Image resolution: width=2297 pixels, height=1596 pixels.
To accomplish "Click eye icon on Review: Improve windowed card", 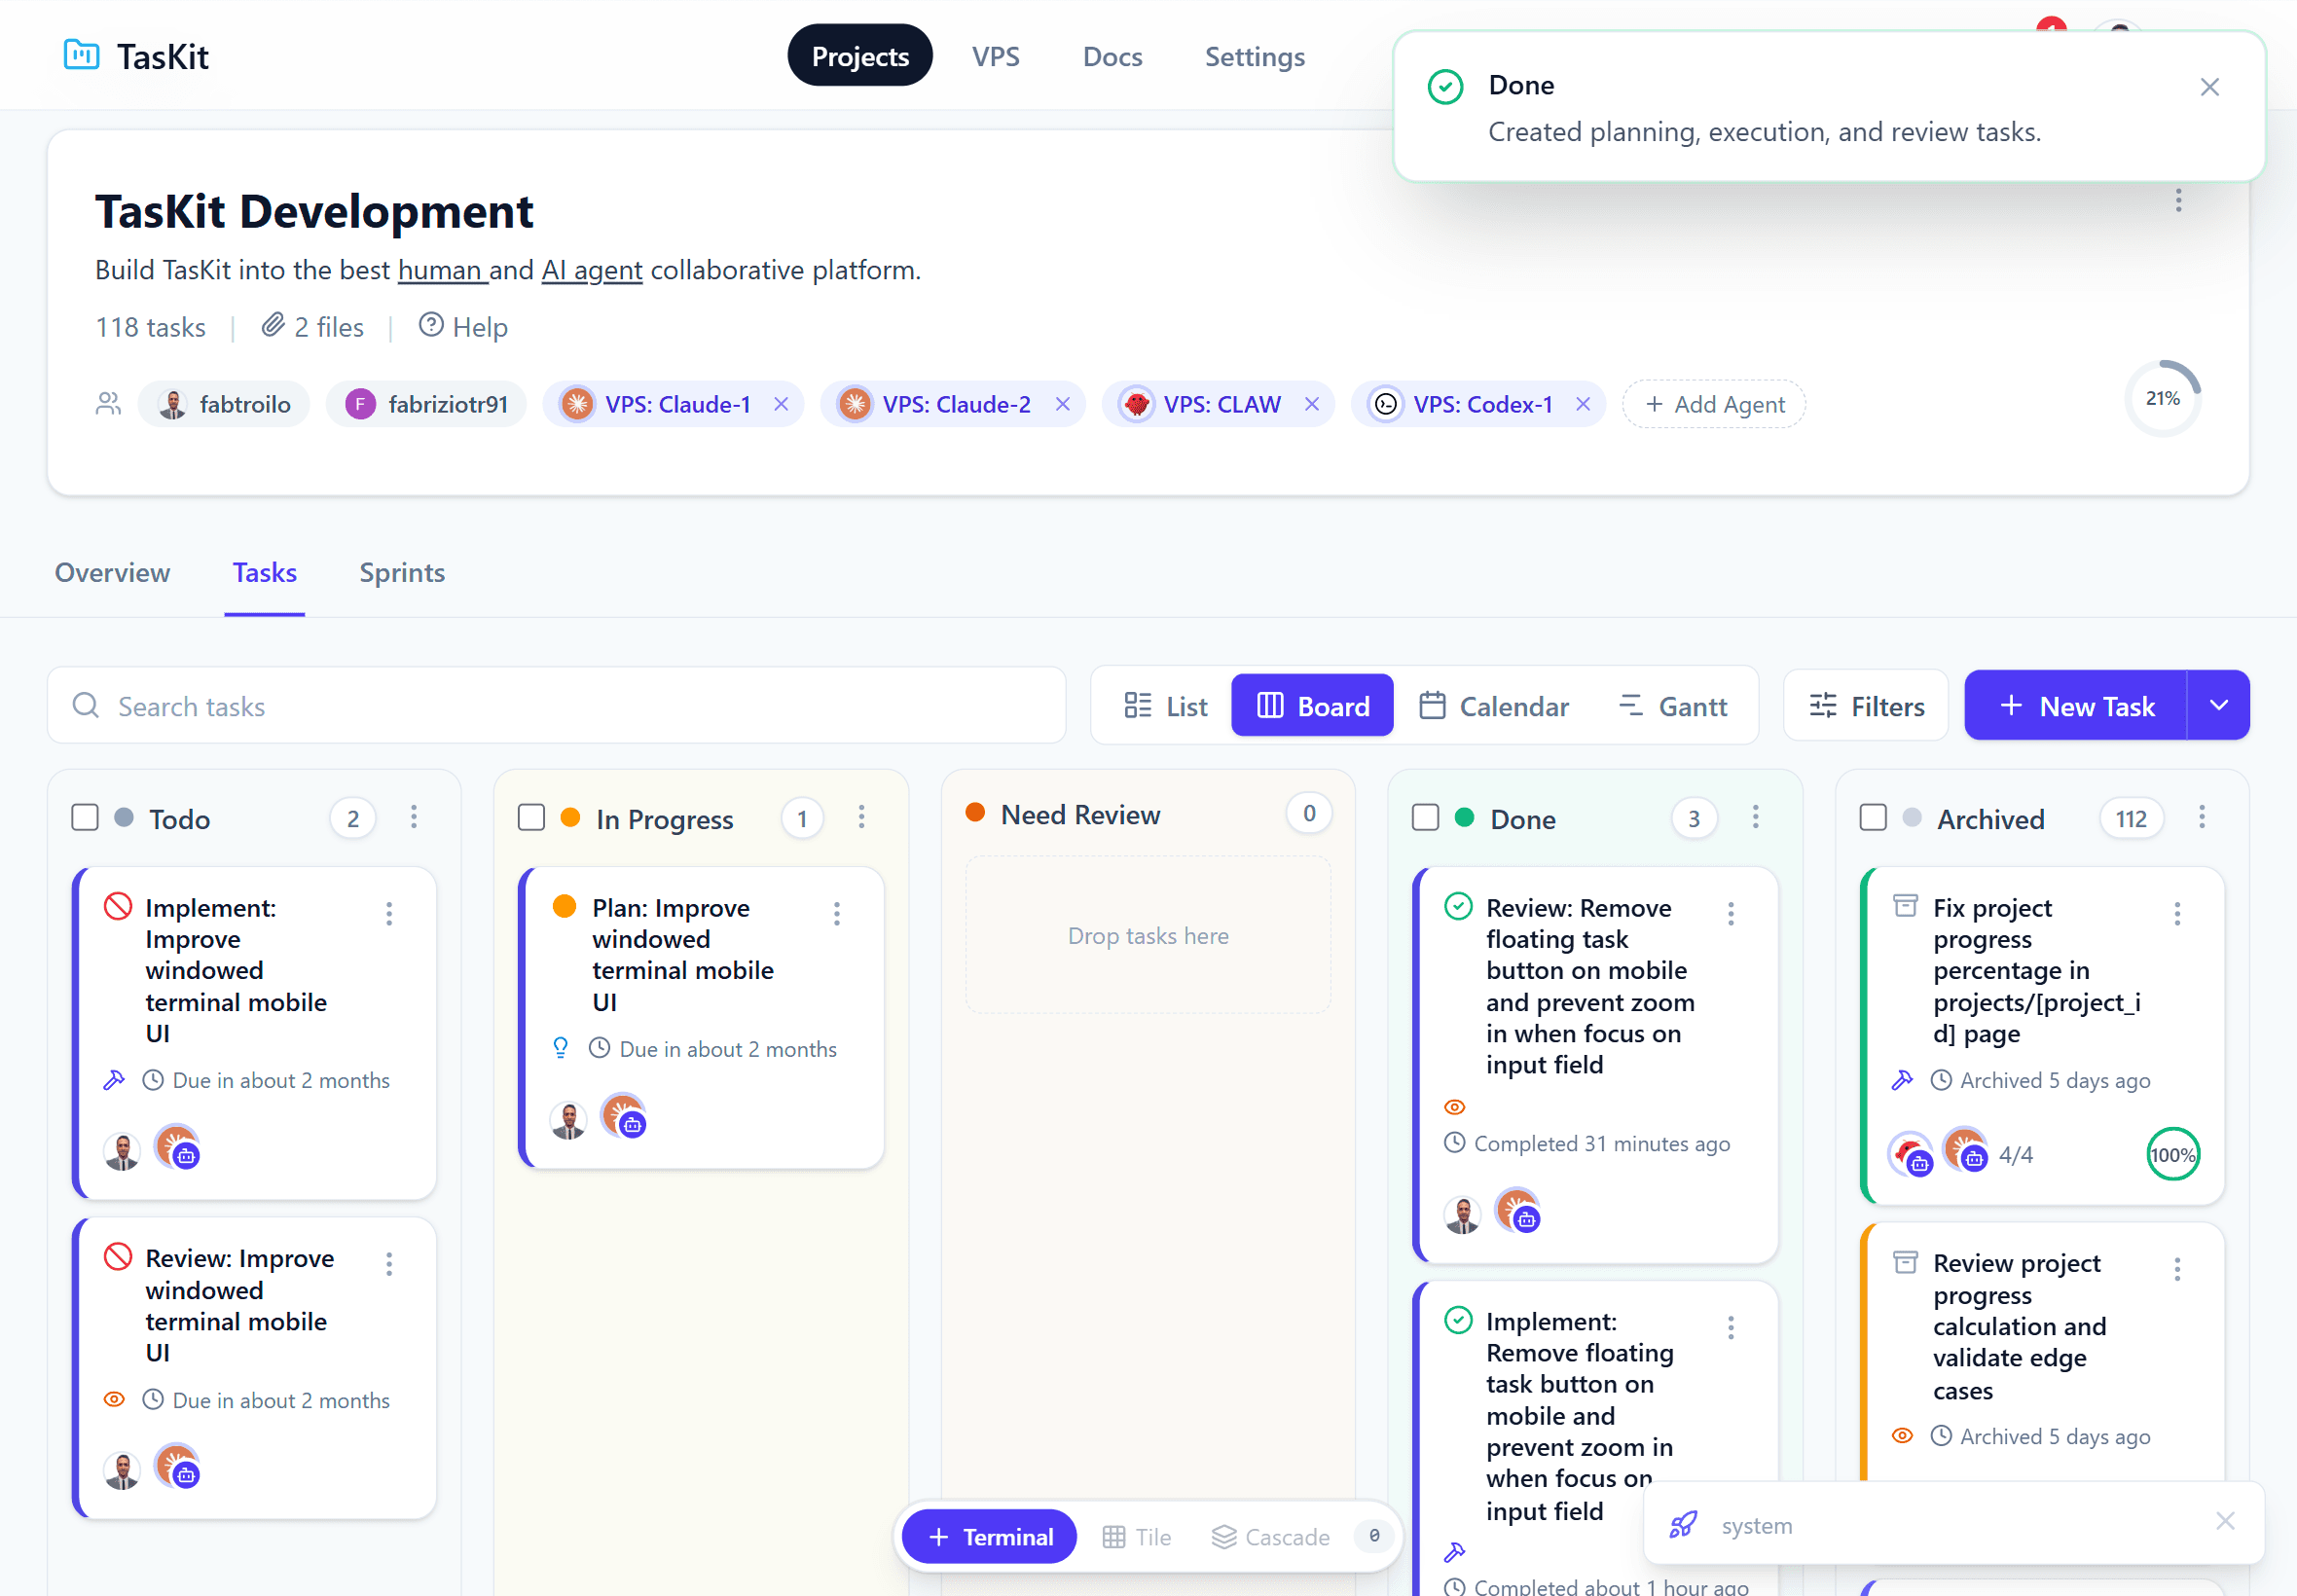I will 114,1400.
